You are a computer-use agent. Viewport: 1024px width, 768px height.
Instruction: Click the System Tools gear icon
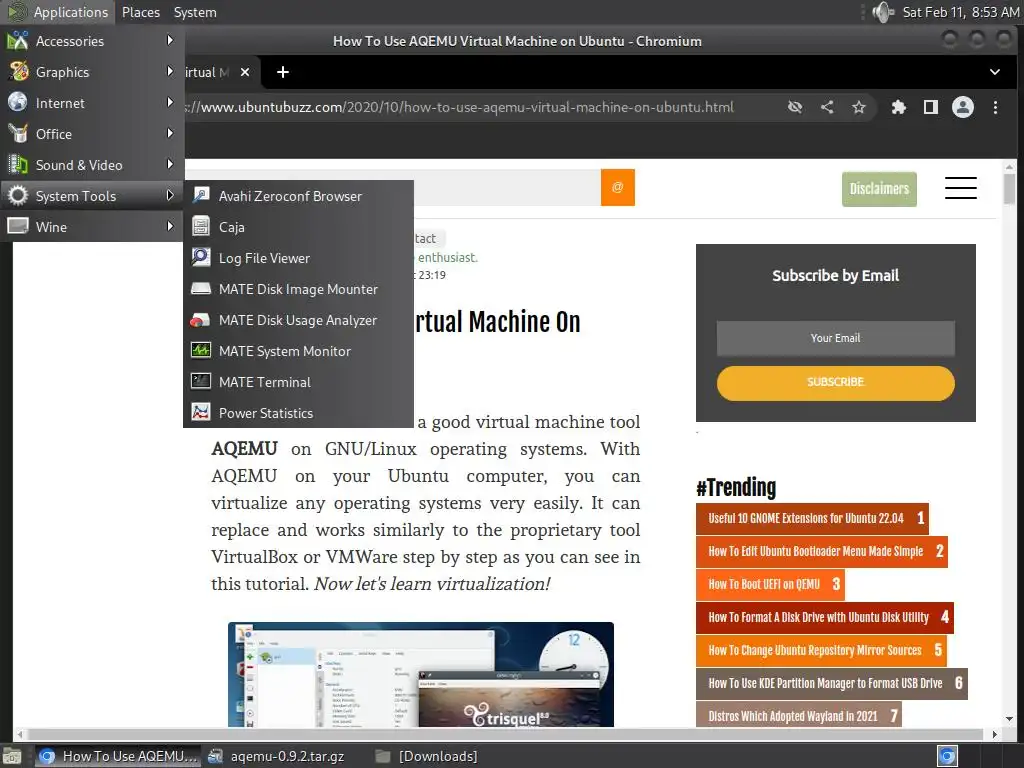tap(18, 196)
